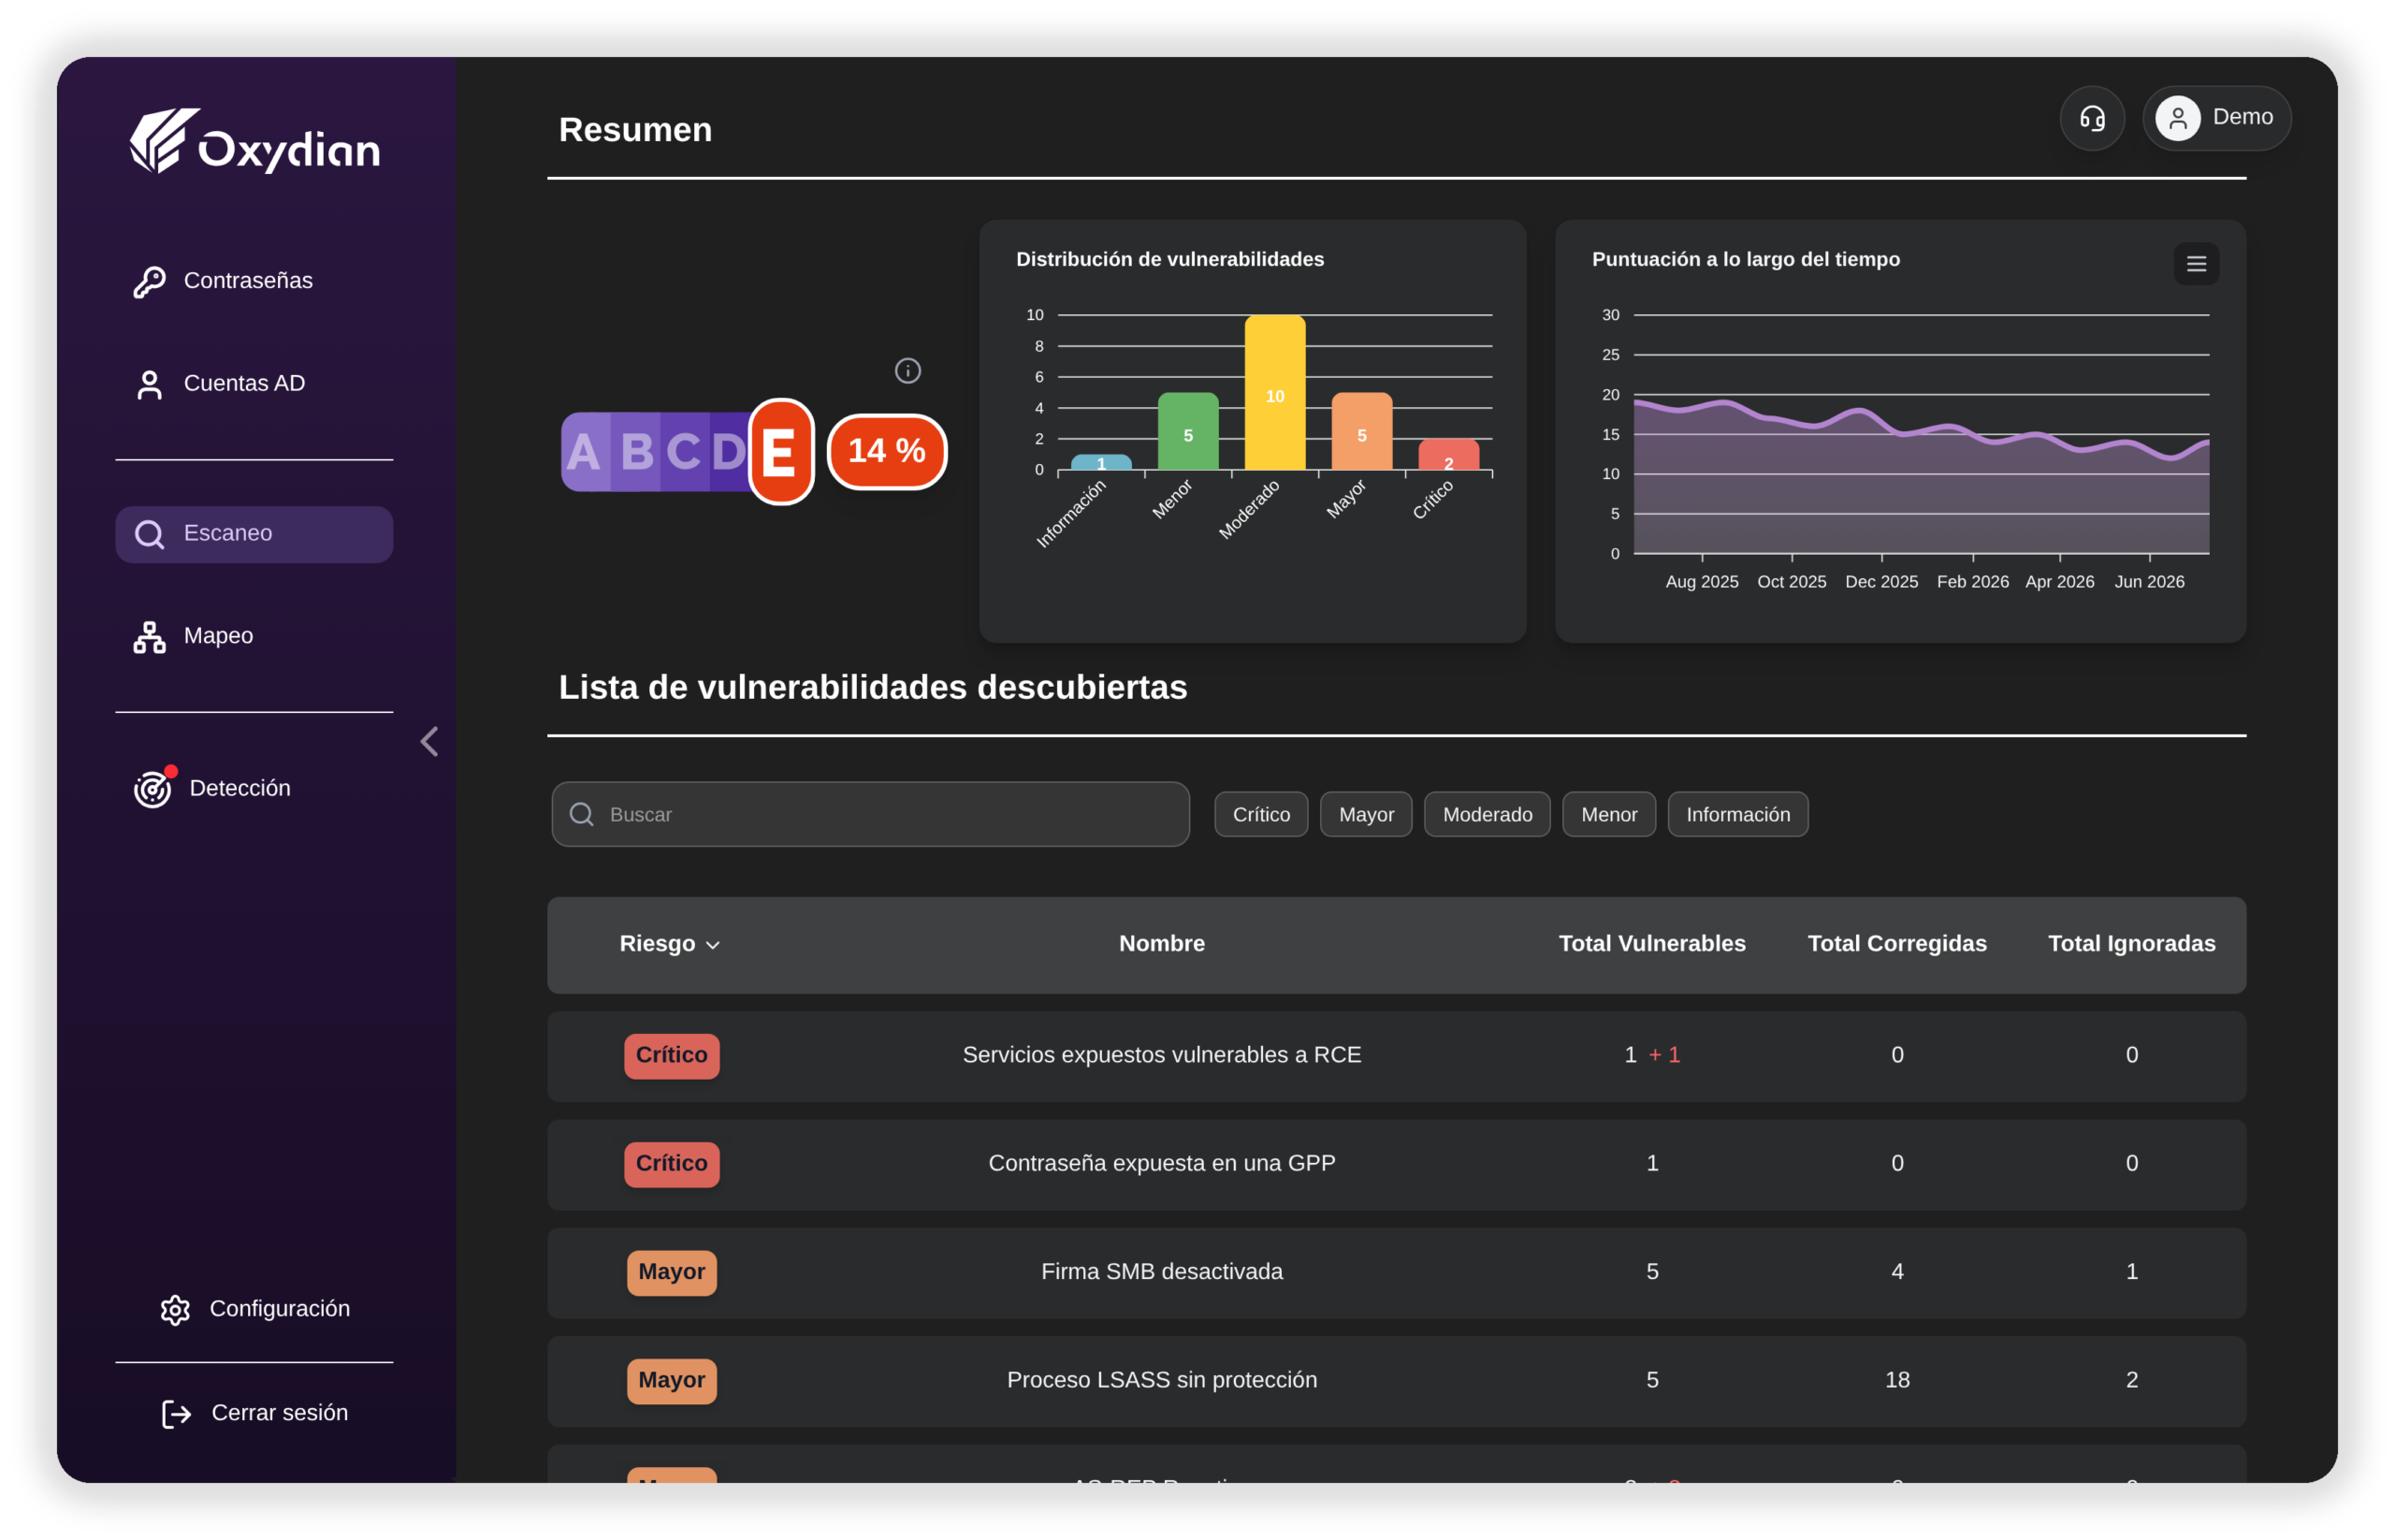
Task: Toggle the Moderado filter chip
Action: 1487,815
